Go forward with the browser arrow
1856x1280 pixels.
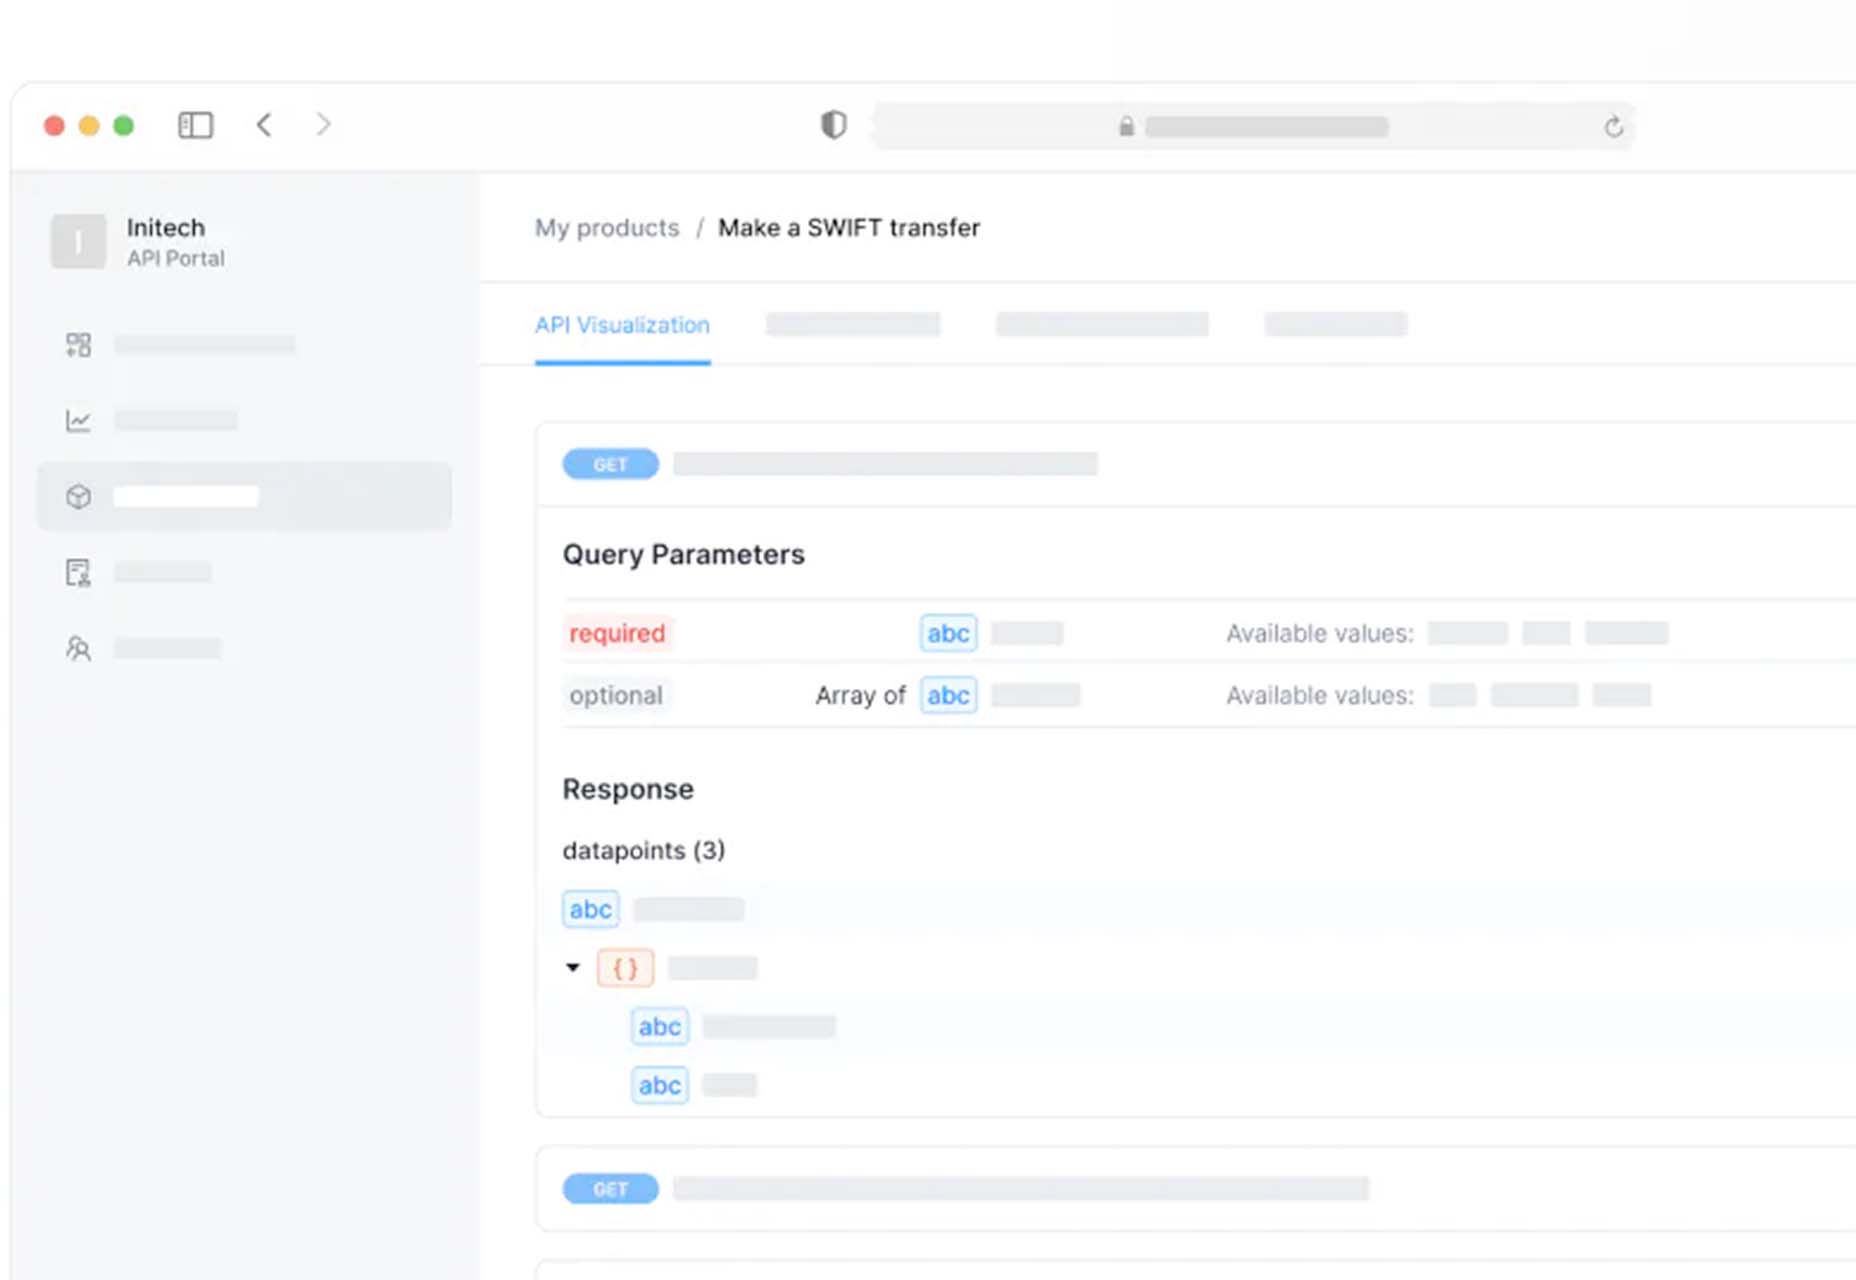(x=323, y=125)
